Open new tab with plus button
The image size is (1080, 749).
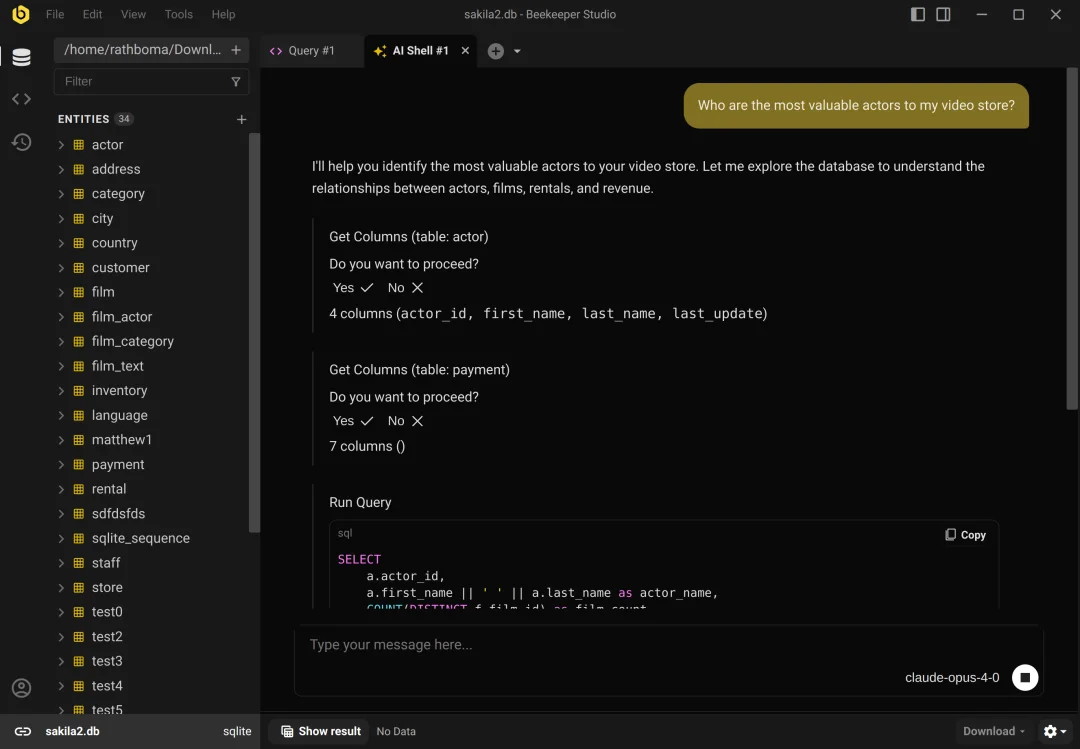tap(495, 51)
